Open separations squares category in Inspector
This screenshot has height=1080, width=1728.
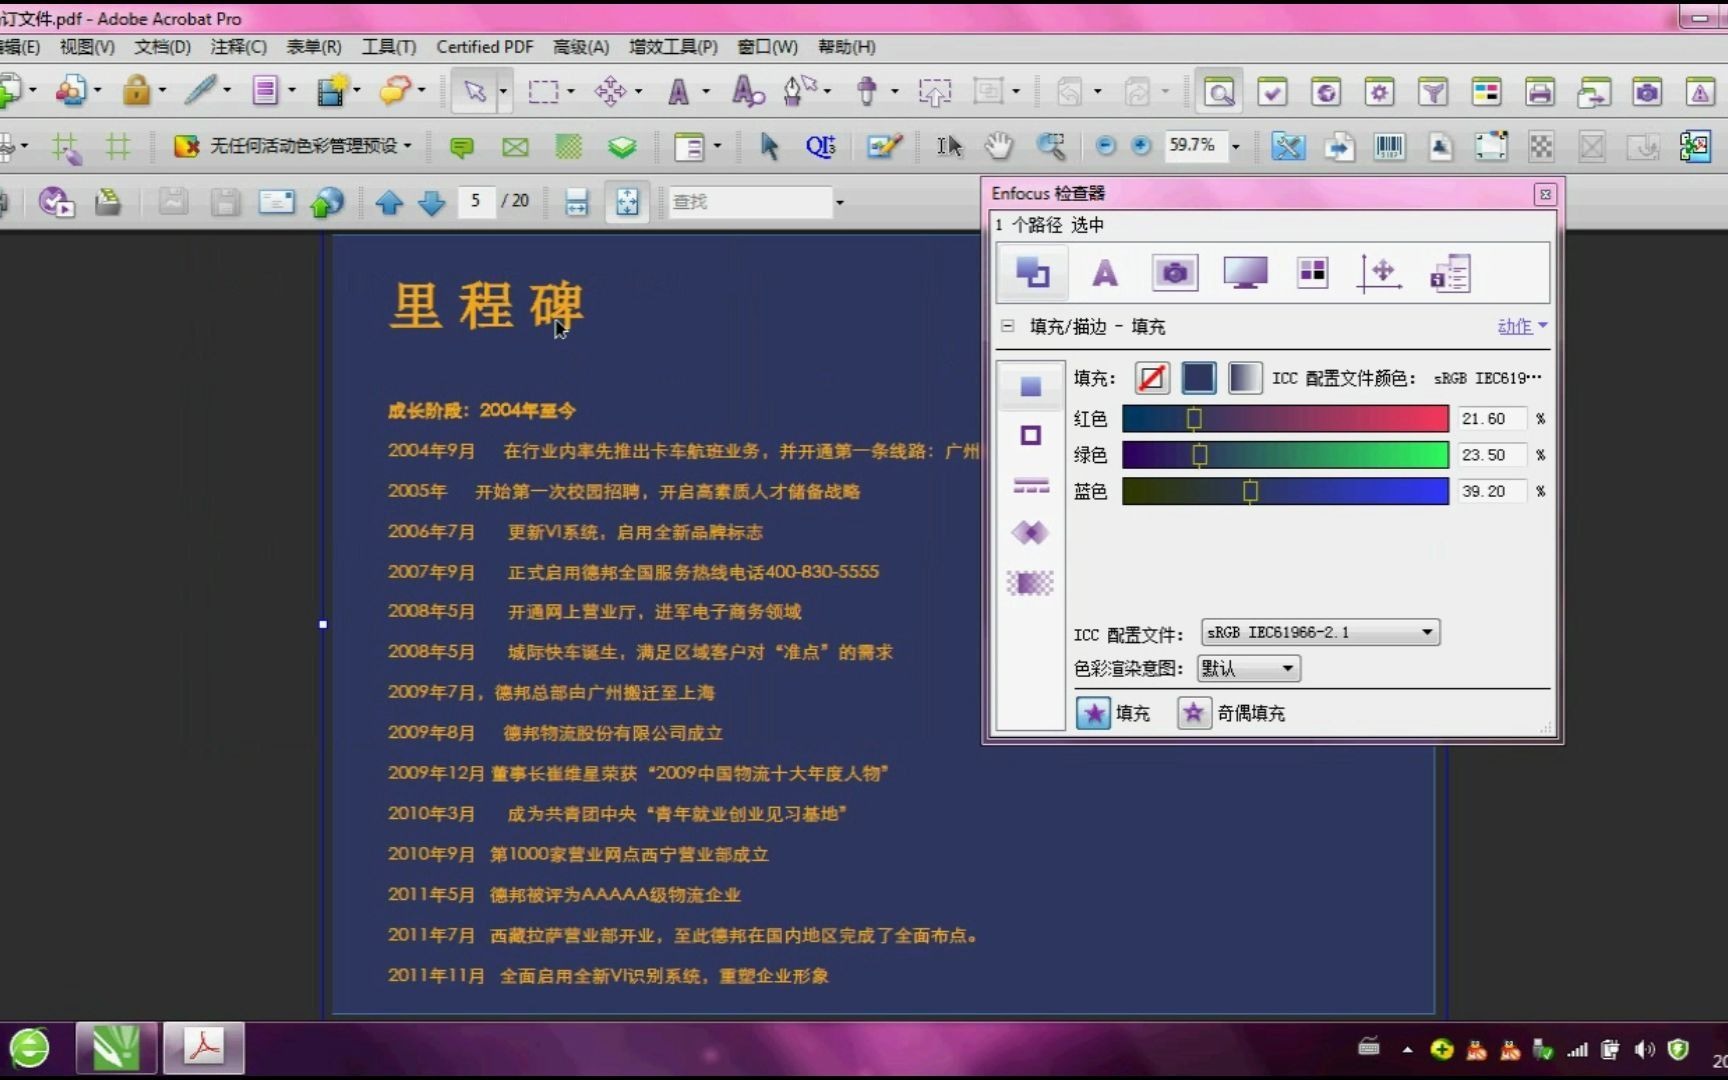click(x=1312, y=272)
